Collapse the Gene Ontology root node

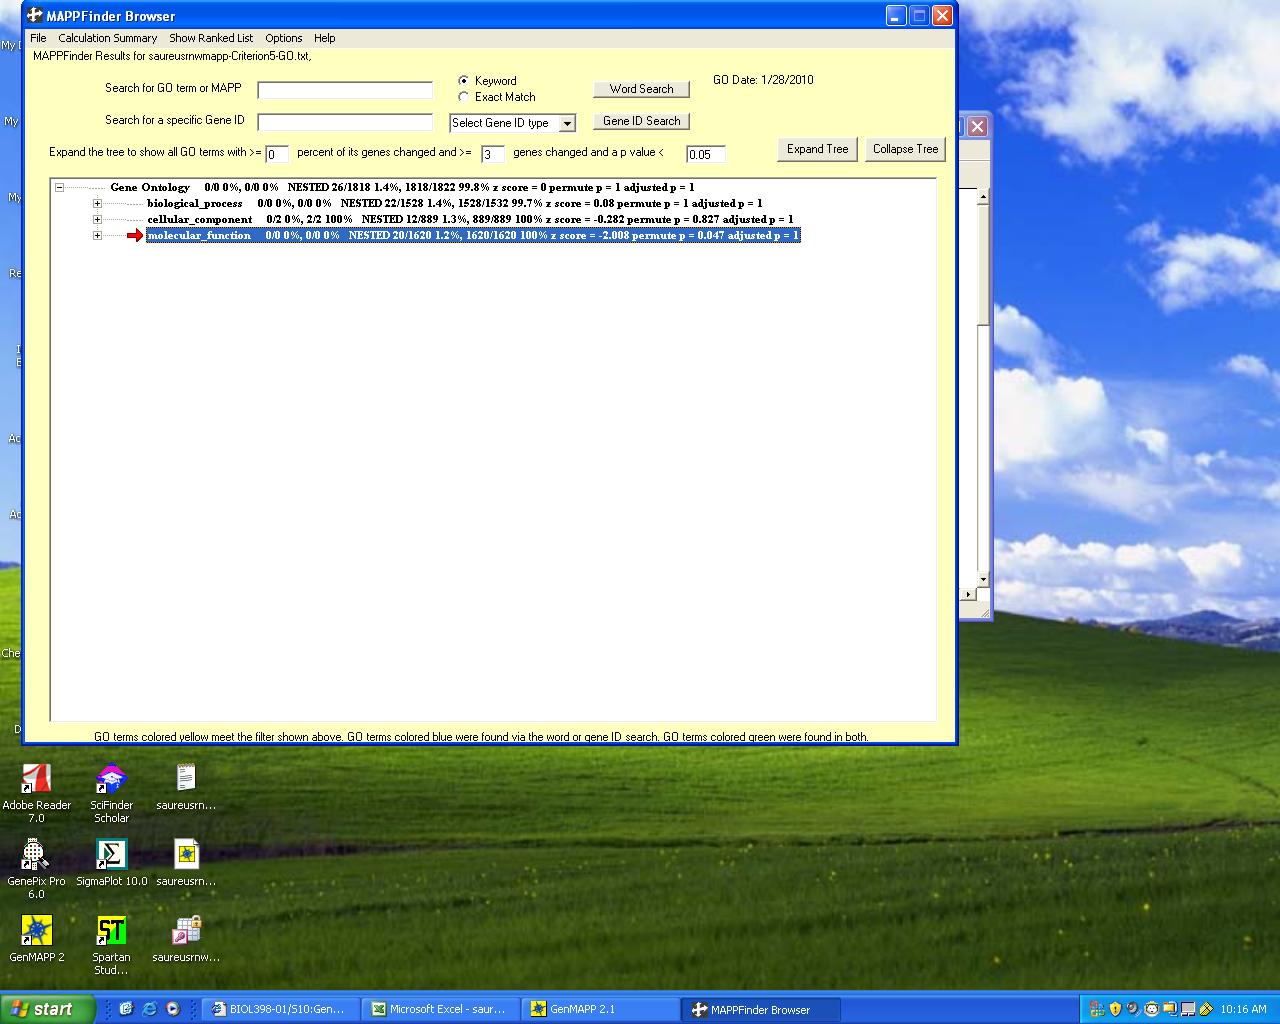pos(59,187)
